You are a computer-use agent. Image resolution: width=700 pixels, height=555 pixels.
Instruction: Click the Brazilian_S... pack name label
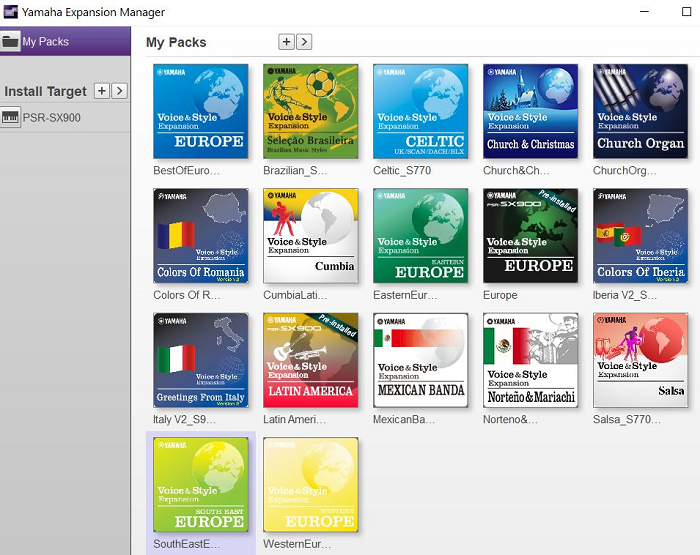[295, 171]
